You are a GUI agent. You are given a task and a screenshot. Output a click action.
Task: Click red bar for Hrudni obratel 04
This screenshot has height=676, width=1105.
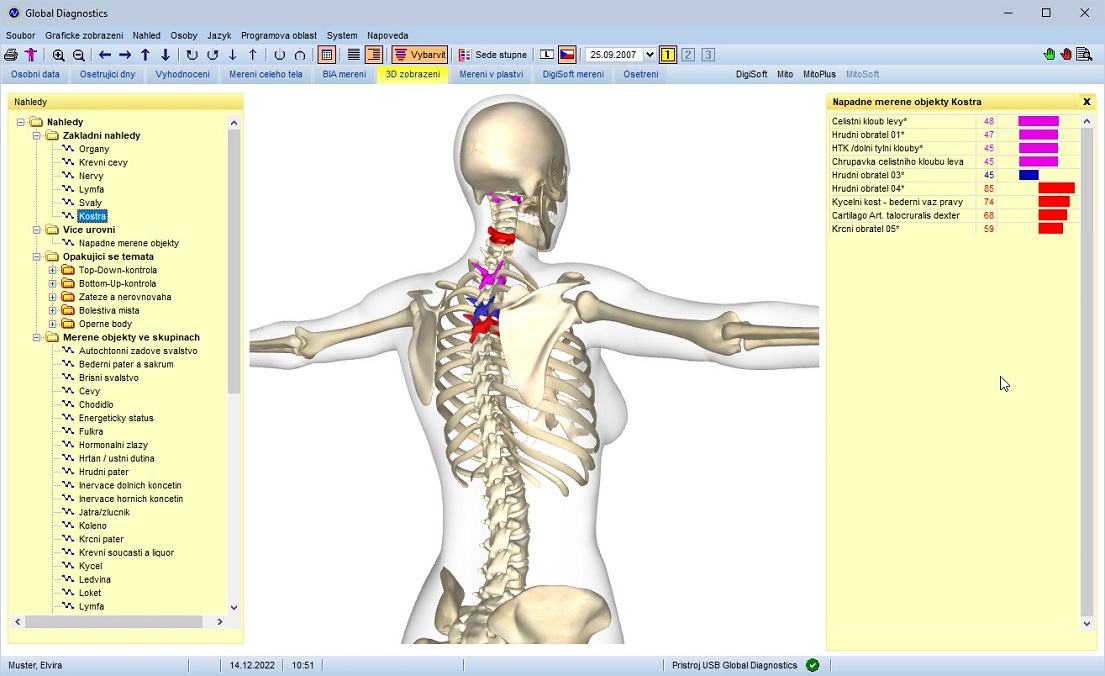[x=1056, y=188]
